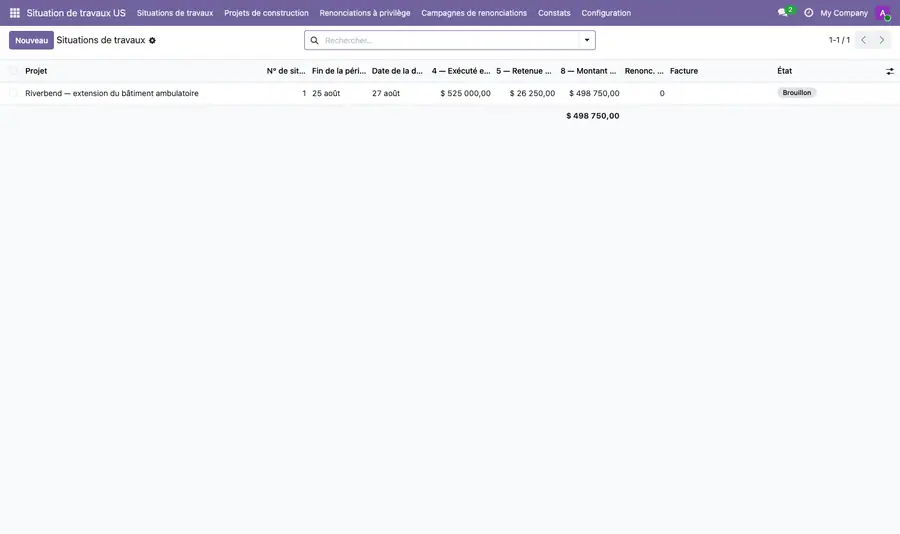The image size is (900, 534).
Task: Open the conversations messages icon
Action: pyautogui.click(x=783, y=13)
